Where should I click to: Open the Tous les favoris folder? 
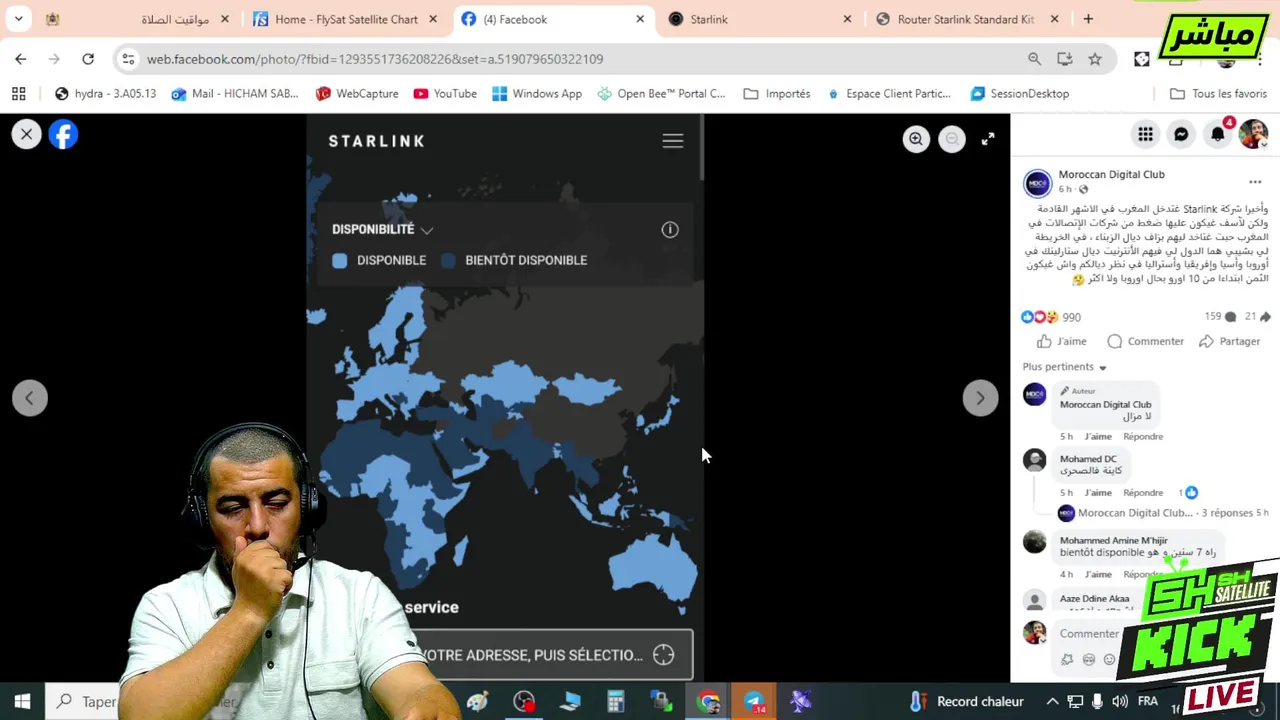(x=1218, y=94)
